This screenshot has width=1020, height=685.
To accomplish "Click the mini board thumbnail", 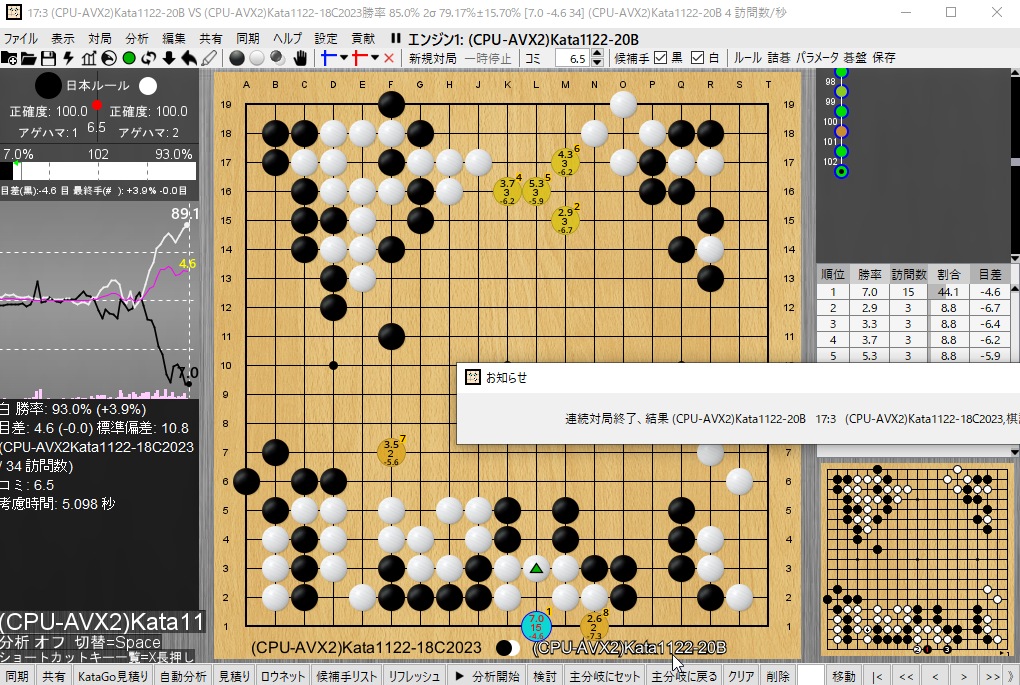I will 917,559.
